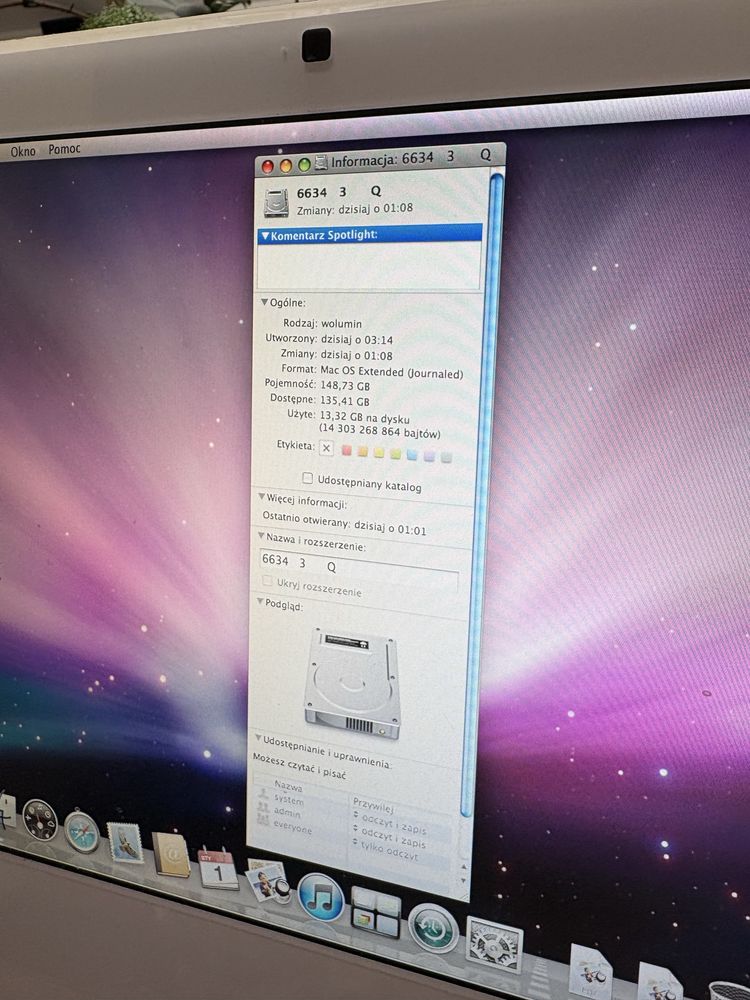Zoom the Informacja window with green button
The height and width of the screenshot is (1000, 750).
(304, 165)
